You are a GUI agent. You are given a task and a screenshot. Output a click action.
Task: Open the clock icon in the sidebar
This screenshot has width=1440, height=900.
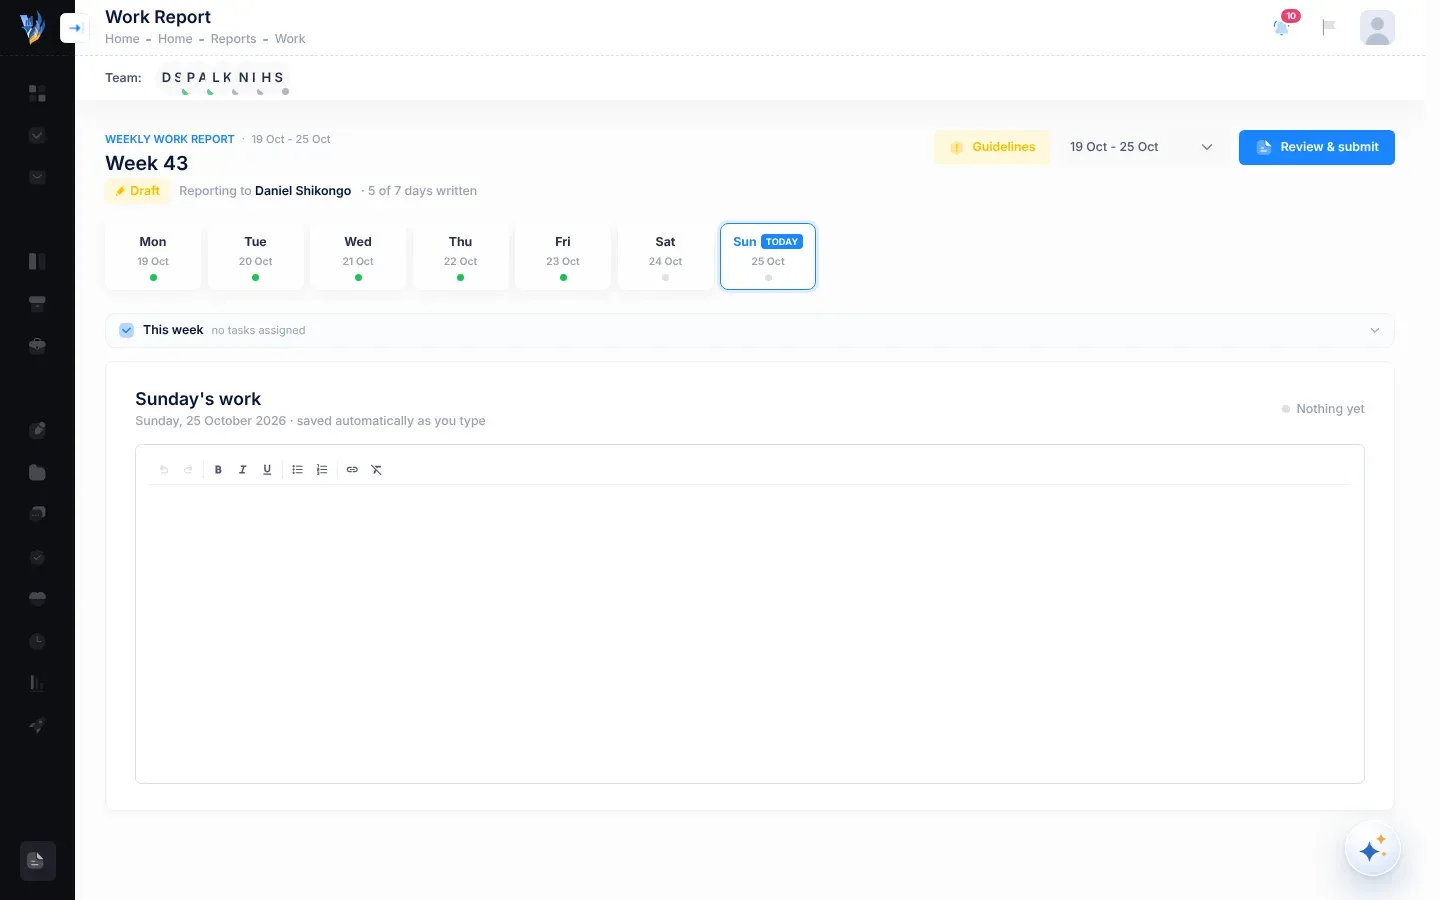pyautogui.click(x=37, y=641)
